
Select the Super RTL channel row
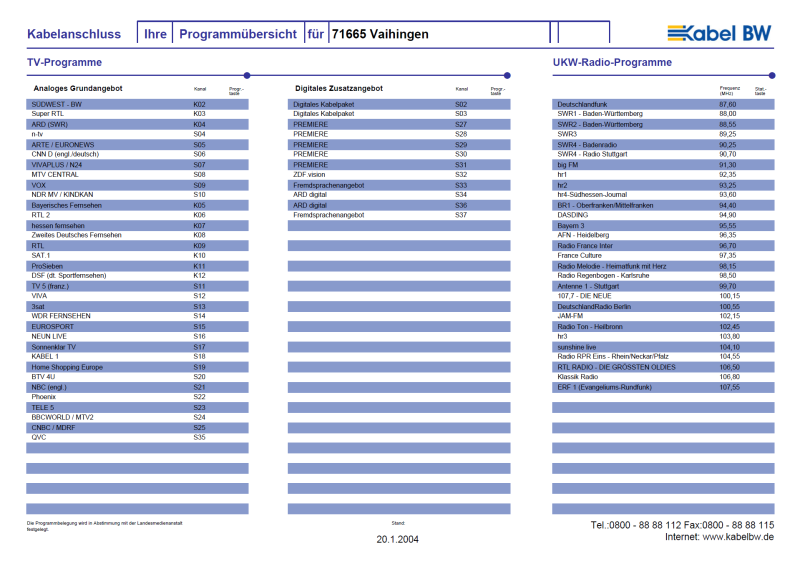click(x=137, y=114)
